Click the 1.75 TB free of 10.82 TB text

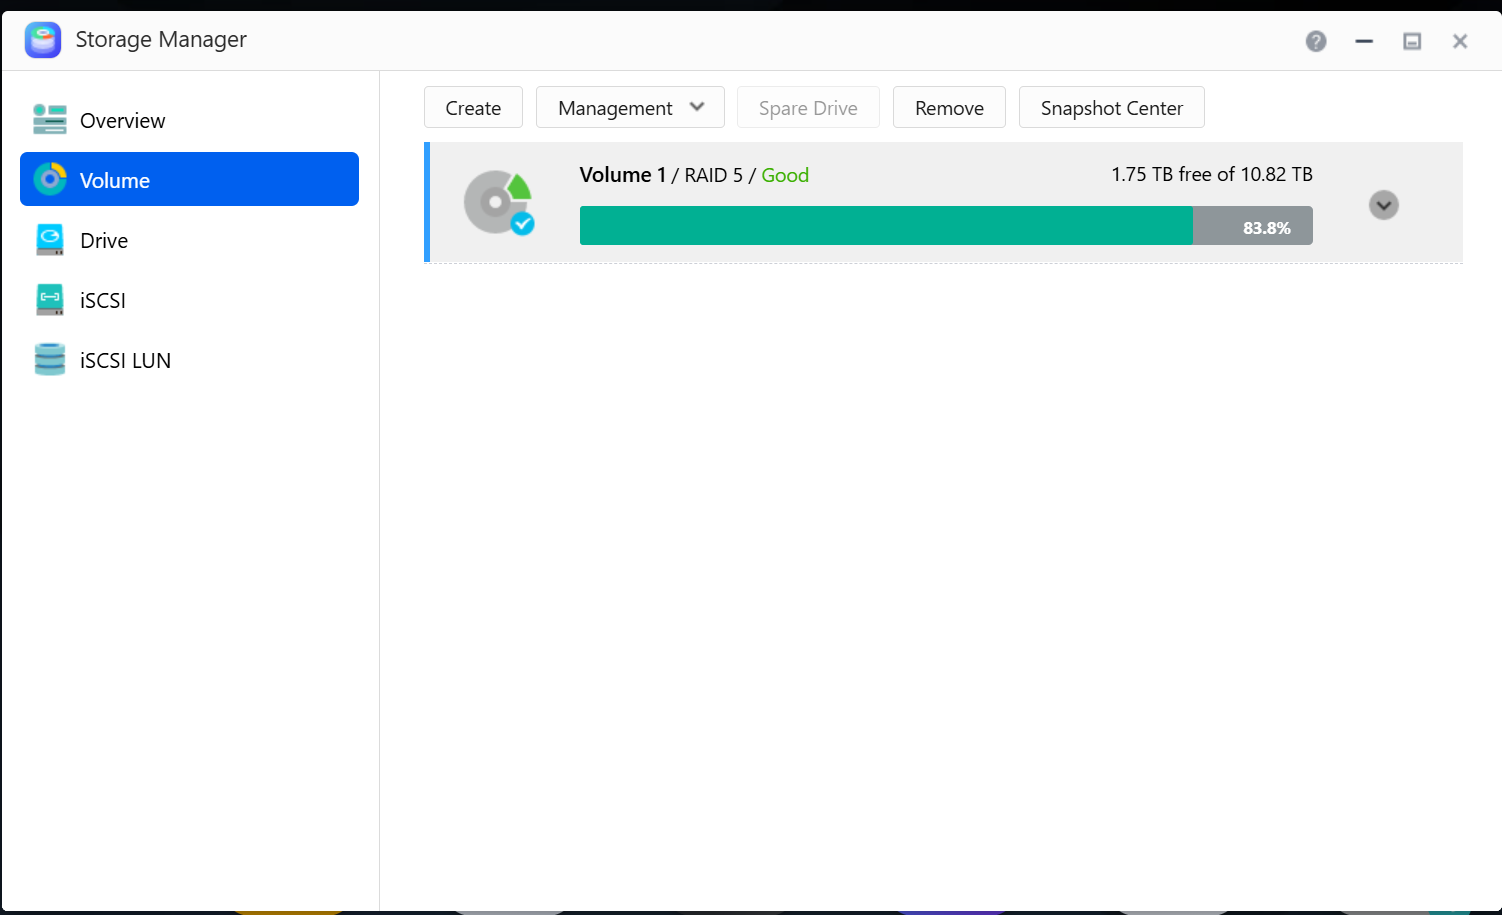pyautogui.click(x=1212, y=174)
